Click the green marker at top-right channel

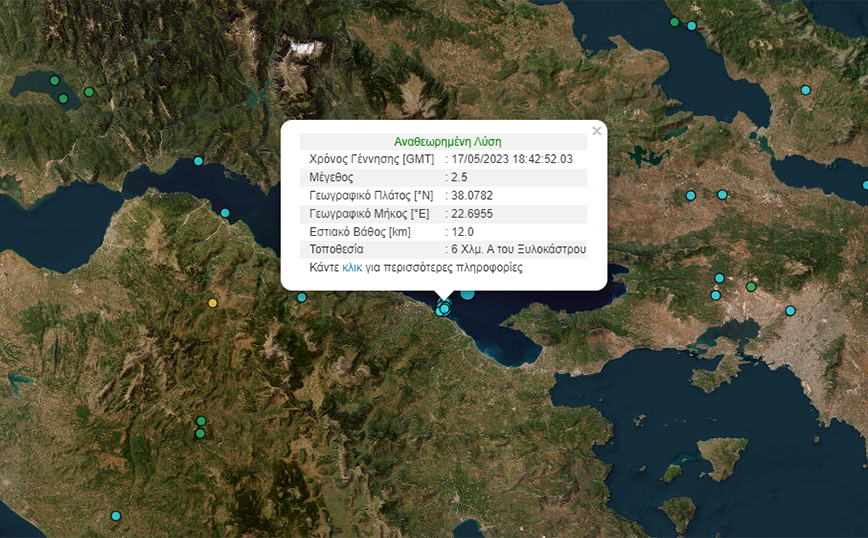674,22
